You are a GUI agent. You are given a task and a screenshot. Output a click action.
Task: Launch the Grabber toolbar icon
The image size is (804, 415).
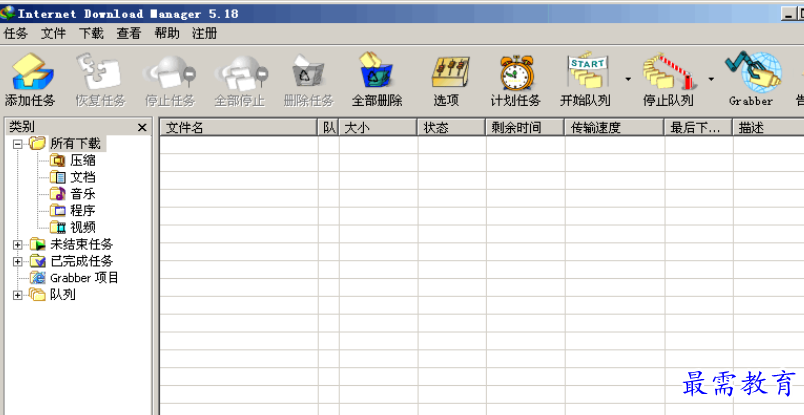(x=753, y=71)
